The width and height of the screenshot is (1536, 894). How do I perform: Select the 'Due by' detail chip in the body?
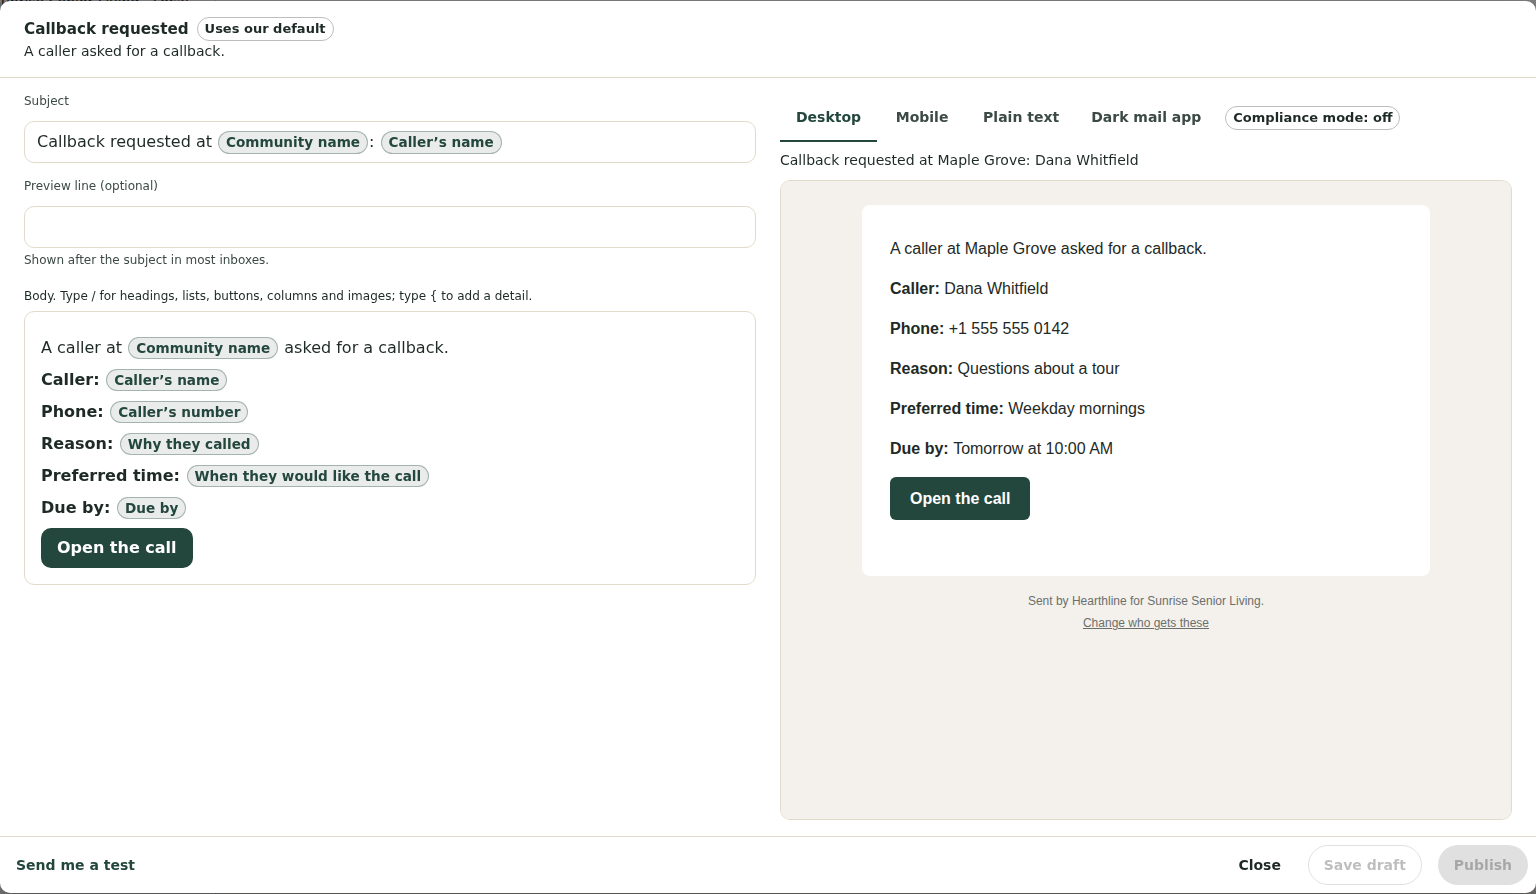(152, 508)
